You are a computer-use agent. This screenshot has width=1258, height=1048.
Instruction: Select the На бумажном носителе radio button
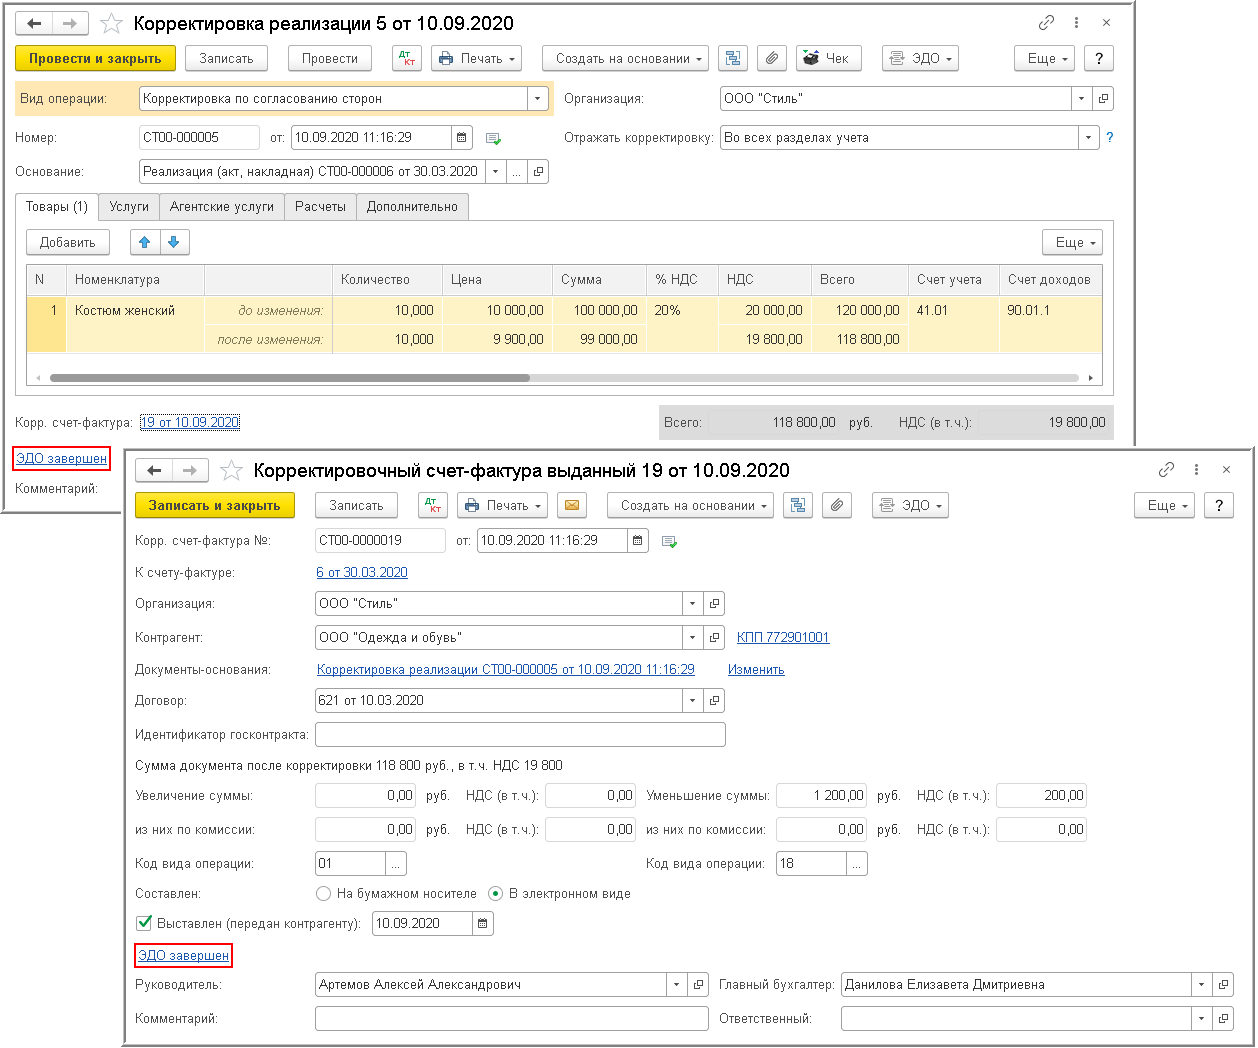pos(323,893)
